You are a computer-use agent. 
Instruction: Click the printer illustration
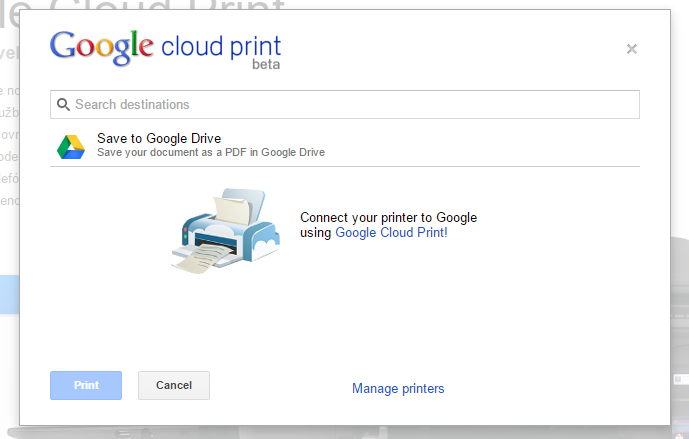pyautogui.click(x=223, y=229)
